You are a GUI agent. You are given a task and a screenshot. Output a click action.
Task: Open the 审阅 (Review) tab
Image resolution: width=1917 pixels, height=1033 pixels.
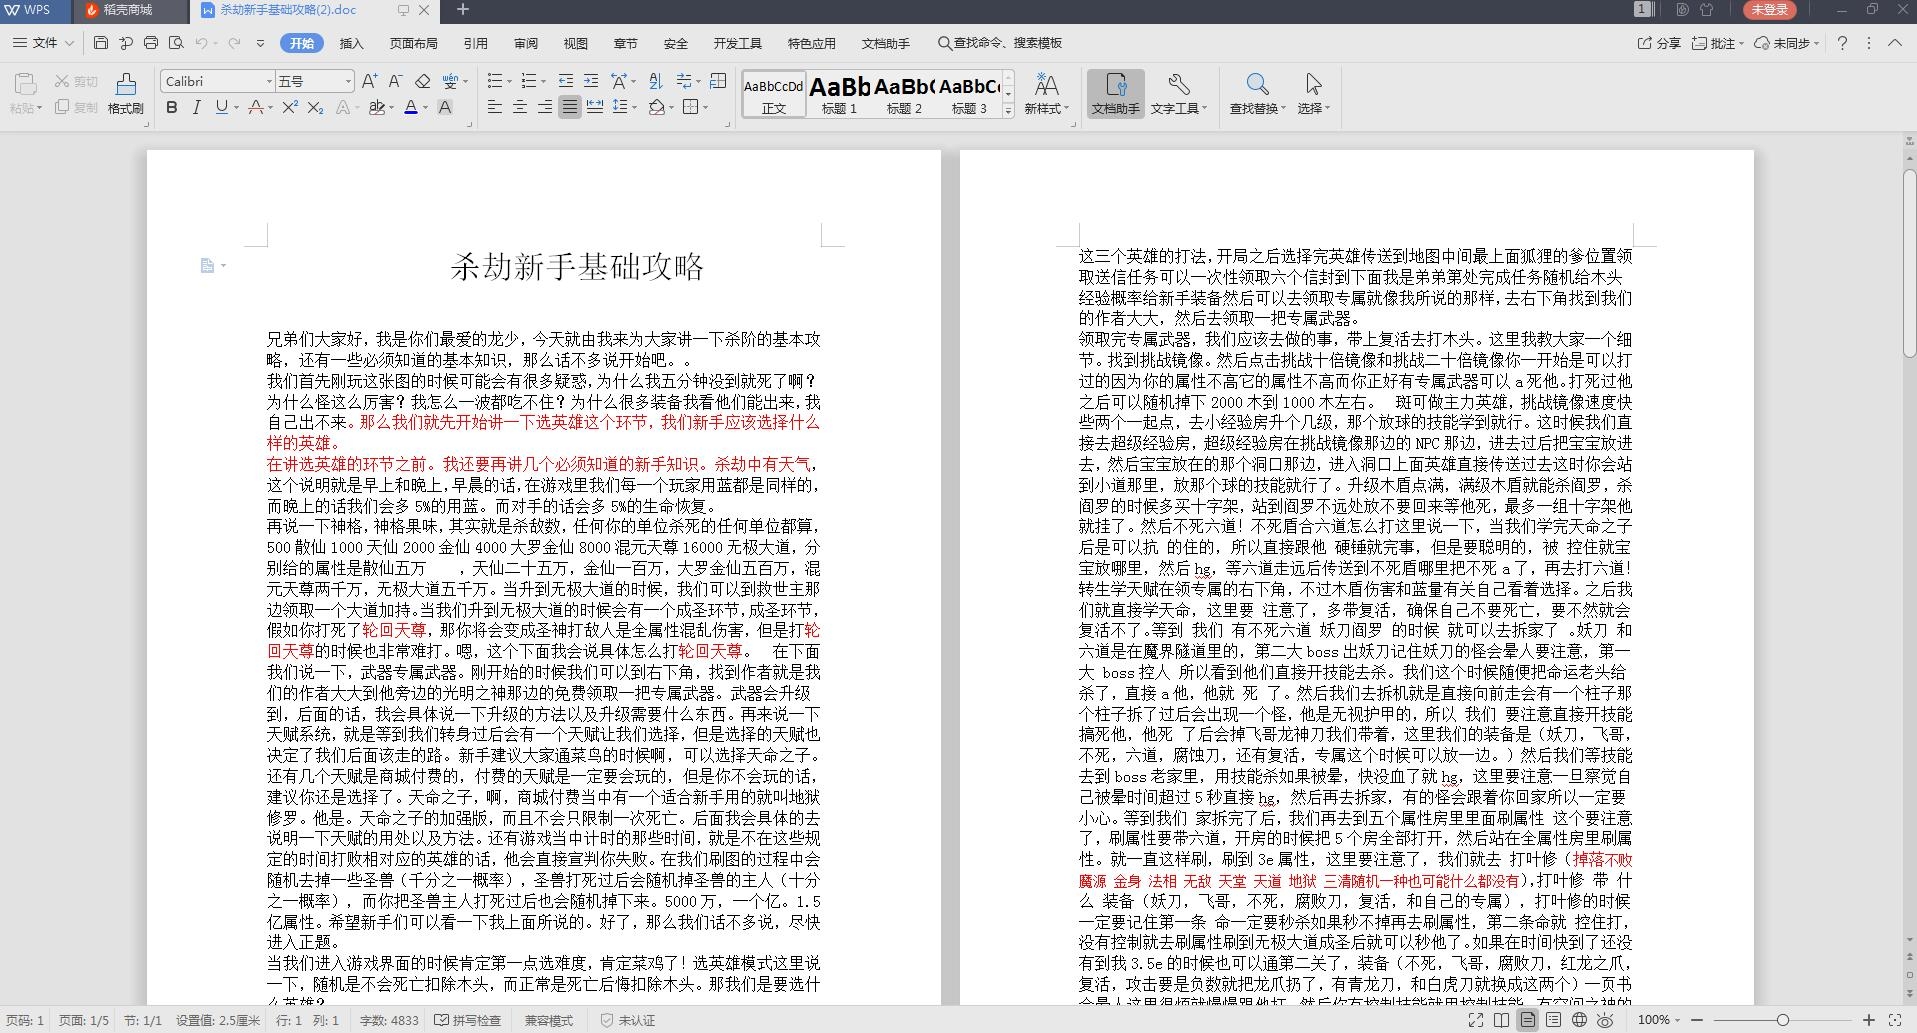click(x=526, y=43)
